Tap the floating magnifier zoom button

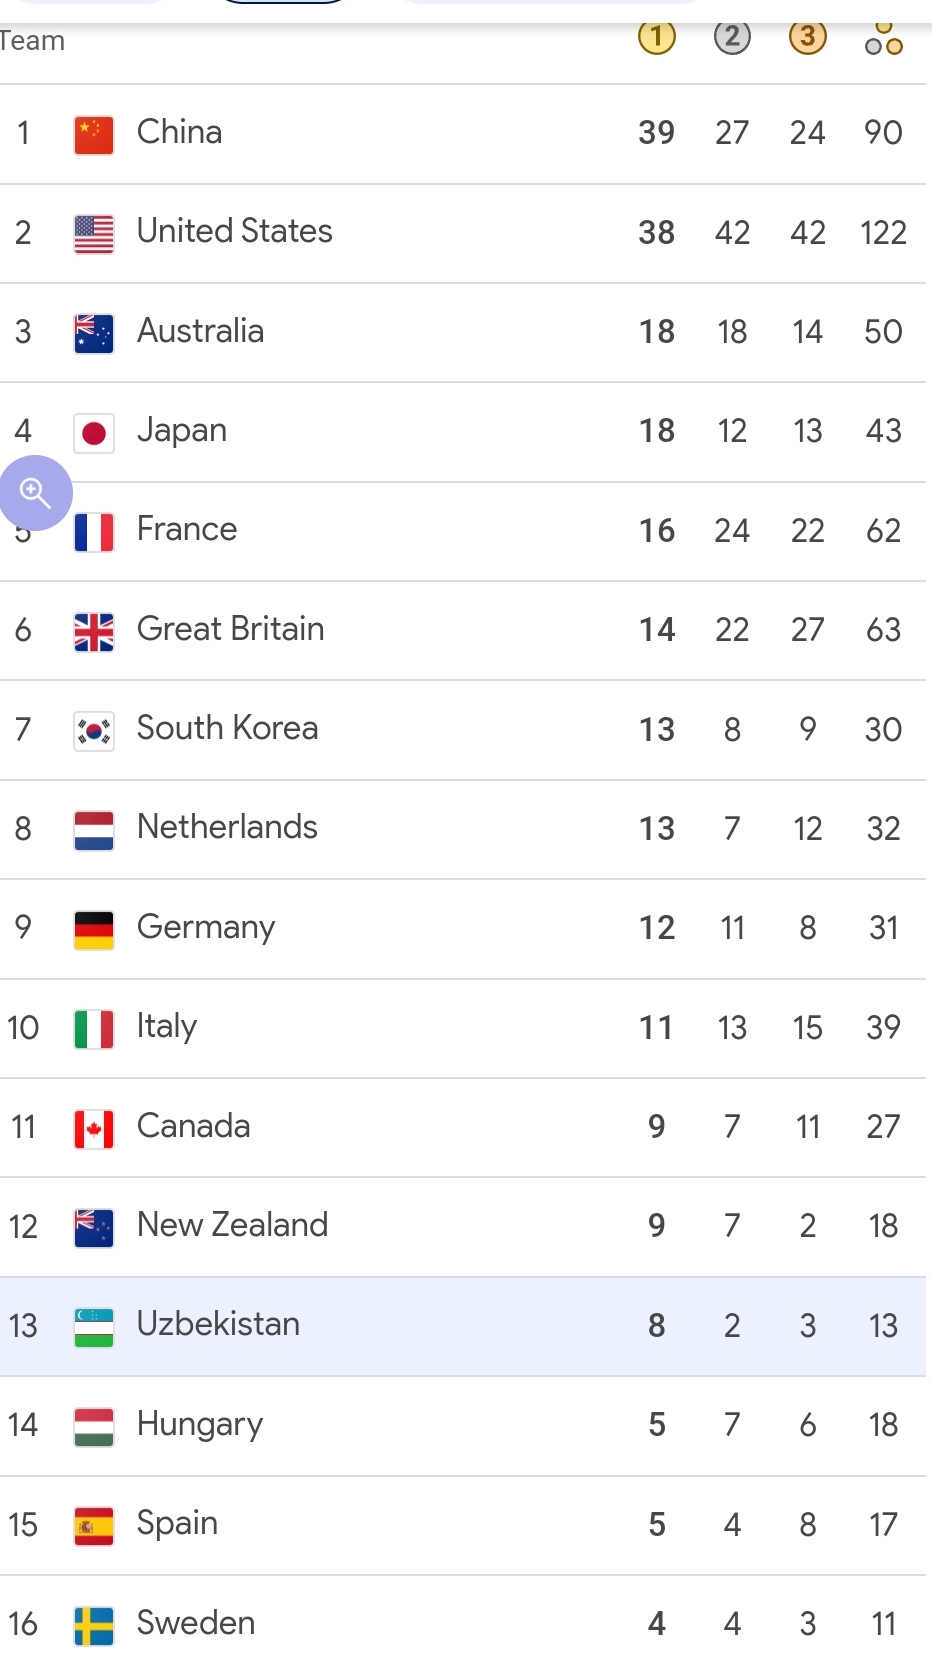pyautogui.click(x=36, y=492)
